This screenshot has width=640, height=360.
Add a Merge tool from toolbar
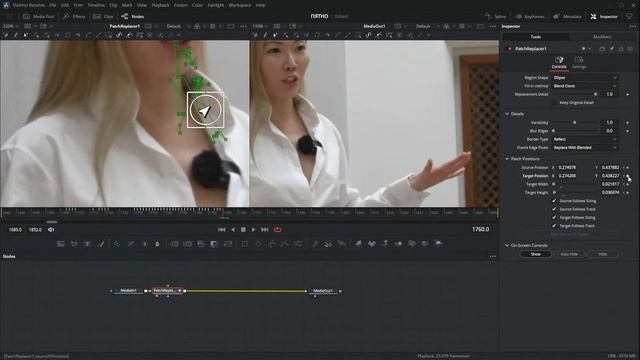[x=174, y=244]
